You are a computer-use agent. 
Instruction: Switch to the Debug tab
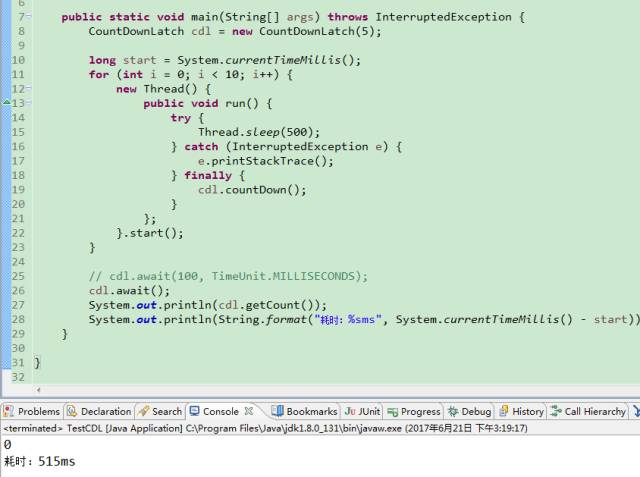(470, 411)
